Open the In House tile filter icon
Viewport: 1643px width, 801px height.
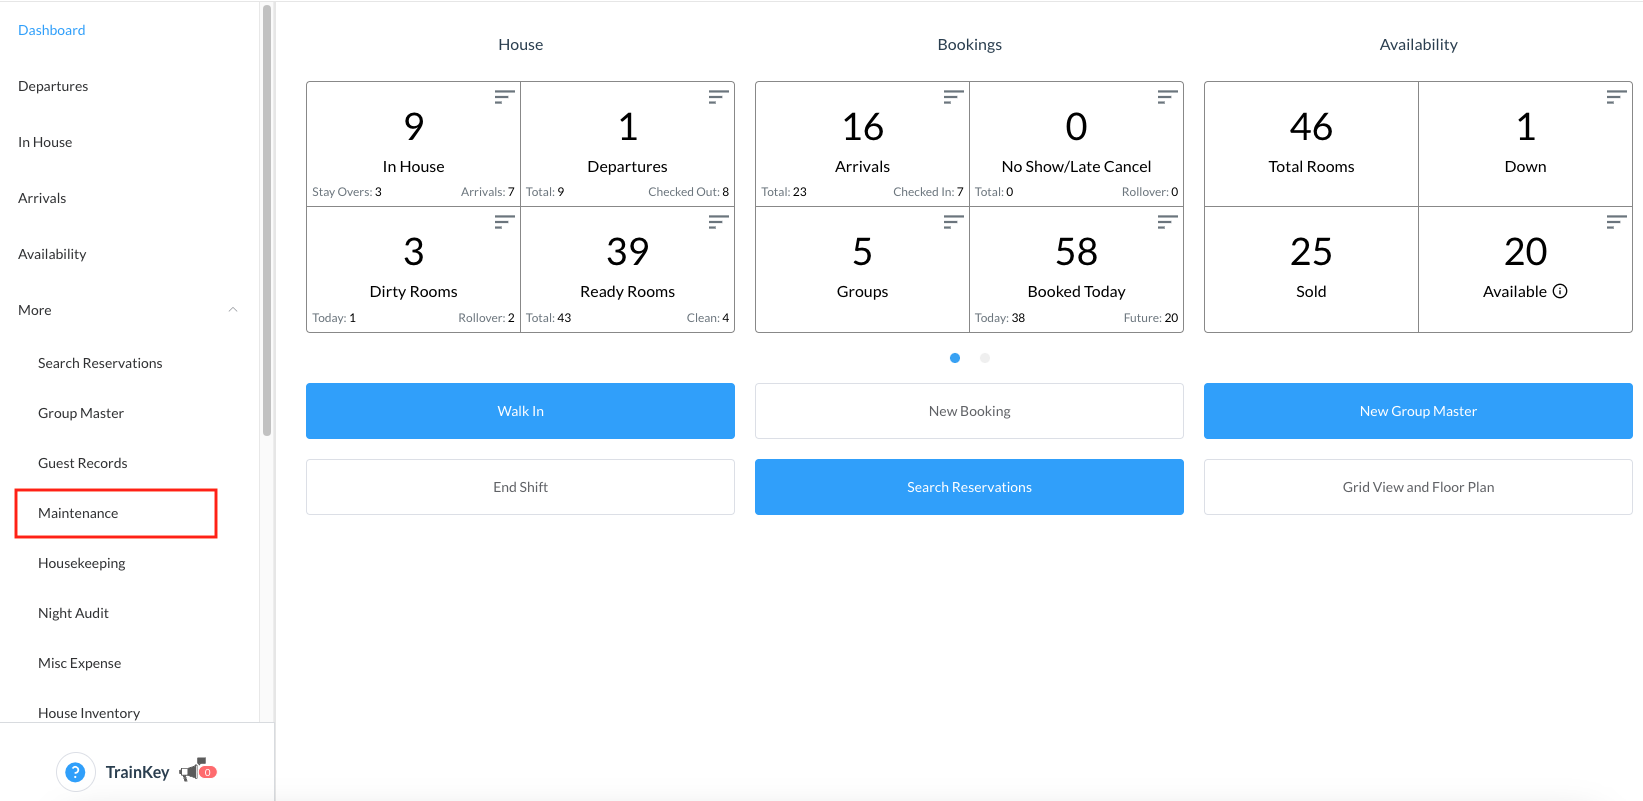click(x=504, y=97)
